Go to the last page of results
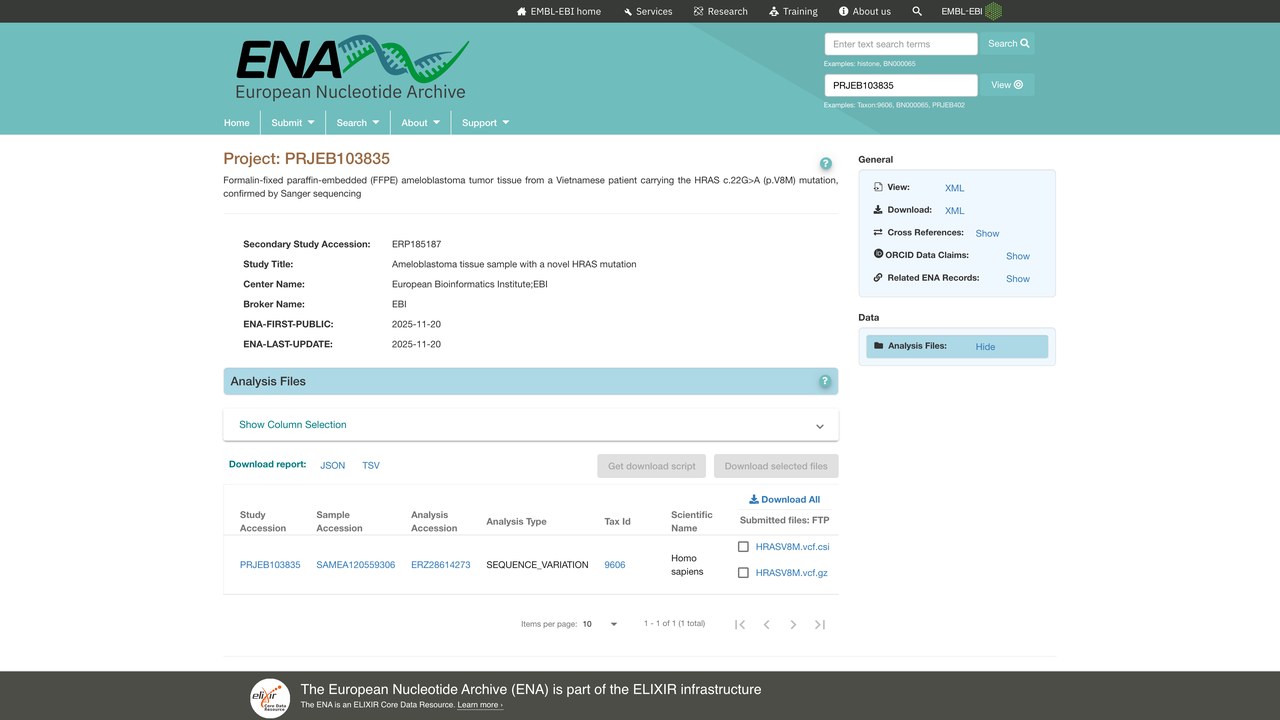 tap(819, 624)
